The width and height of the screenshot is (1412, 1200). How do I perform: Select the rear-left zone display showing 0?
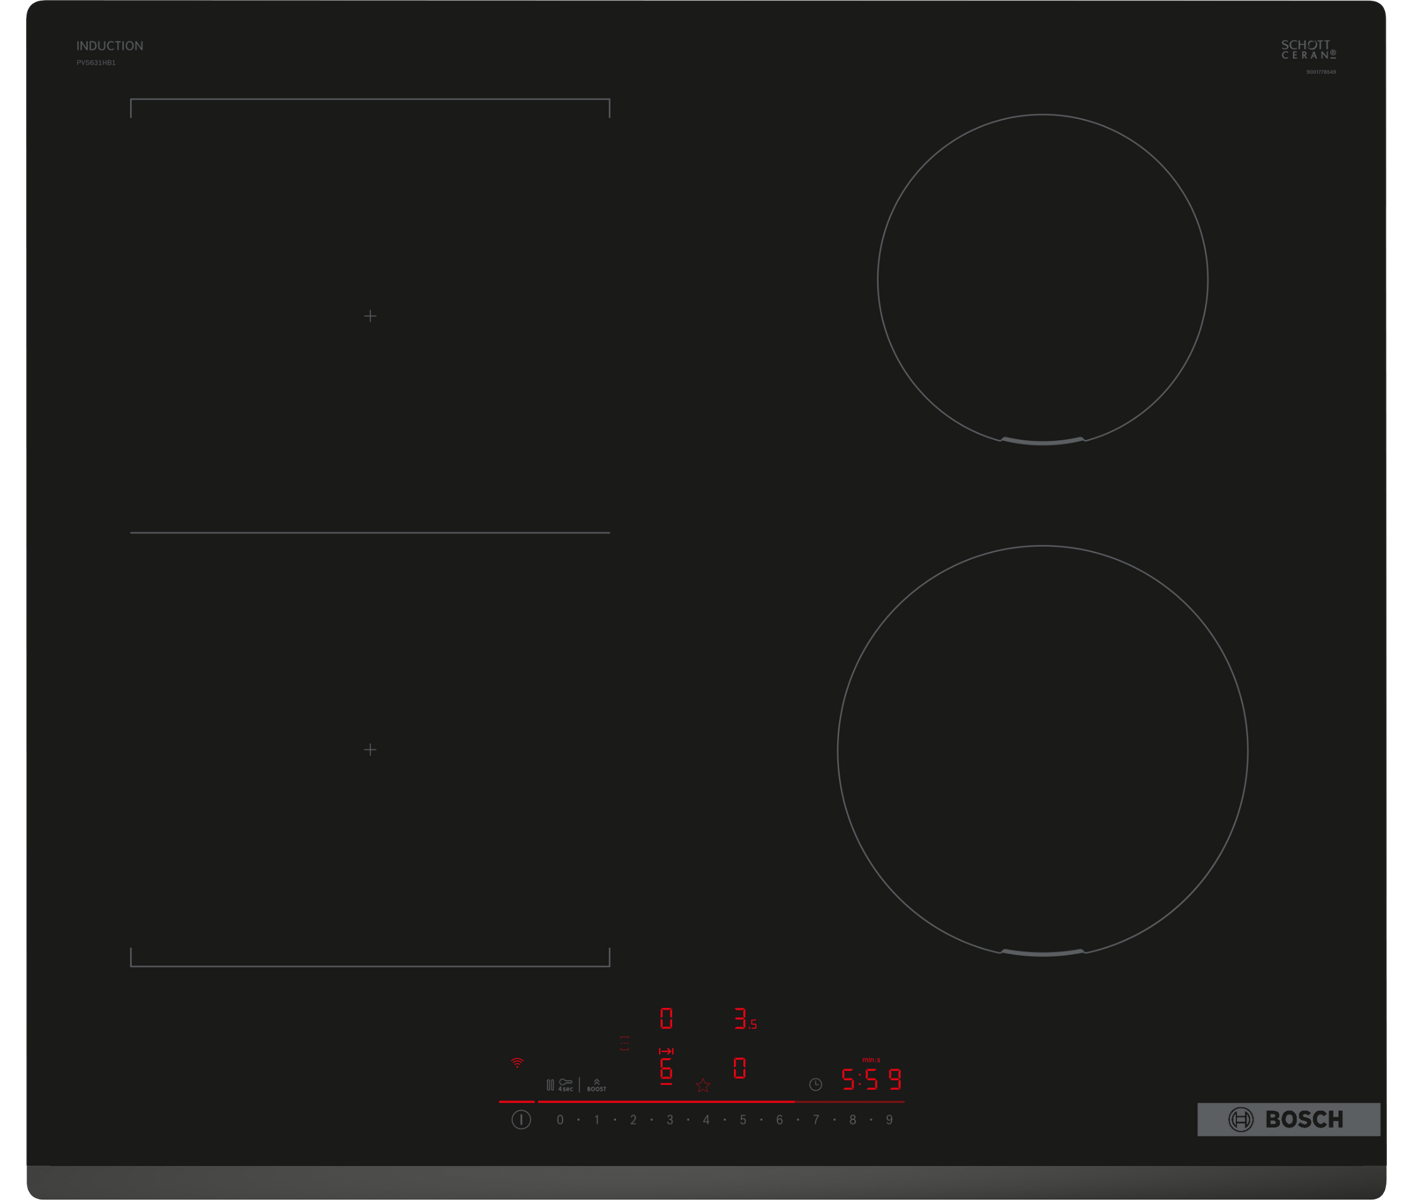tap(666, 1019)
